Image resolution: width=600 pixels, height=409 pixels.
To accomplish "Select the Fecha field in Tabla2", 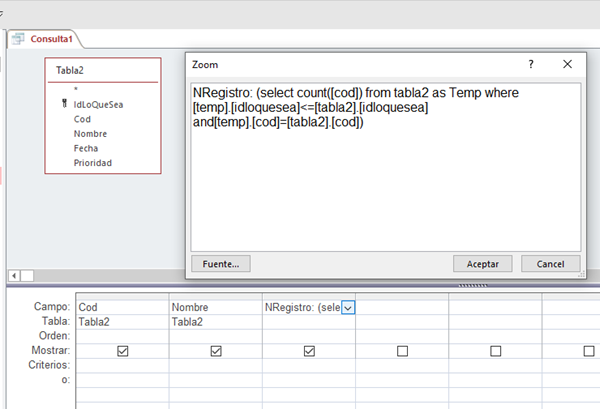I will pos(86,148).
